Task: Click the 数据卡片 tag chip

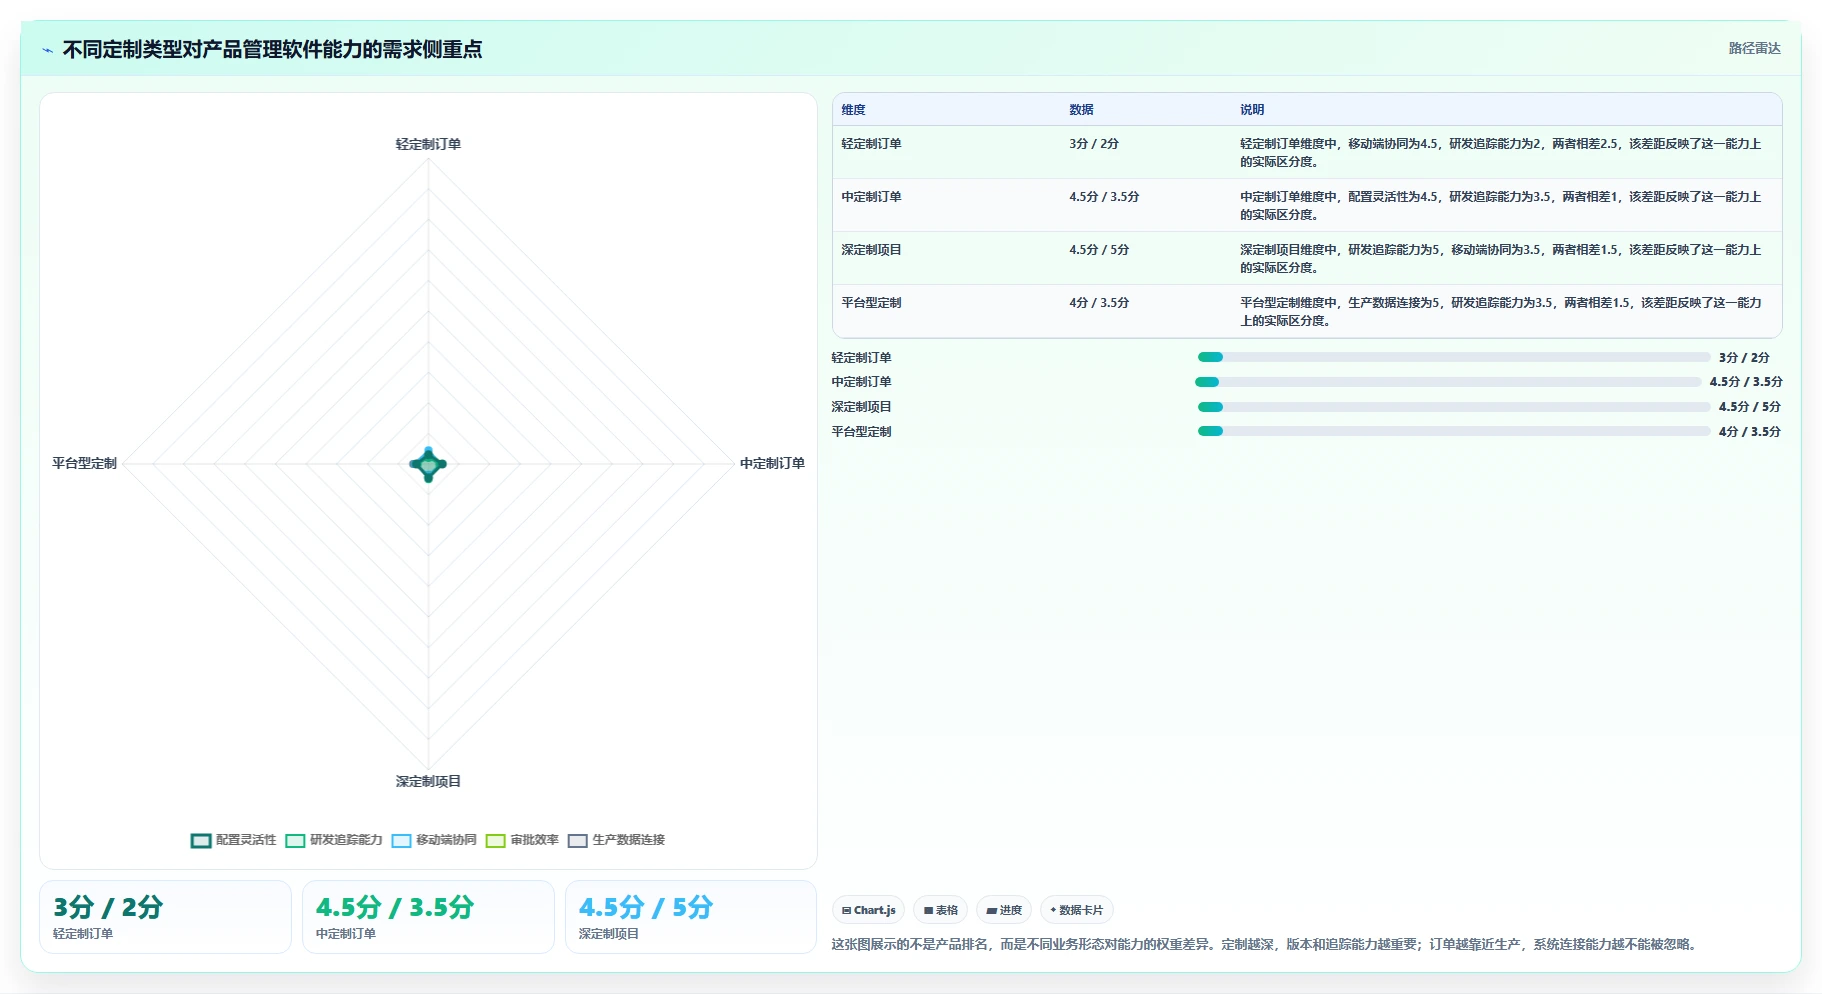Action: (x=1076, y=910)
